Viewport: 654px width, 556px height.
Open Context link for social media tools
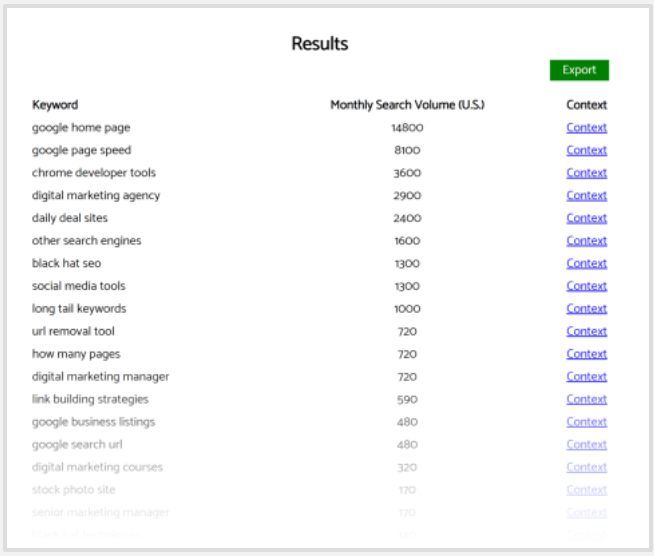pyautogui.click(x=586, y=286)
